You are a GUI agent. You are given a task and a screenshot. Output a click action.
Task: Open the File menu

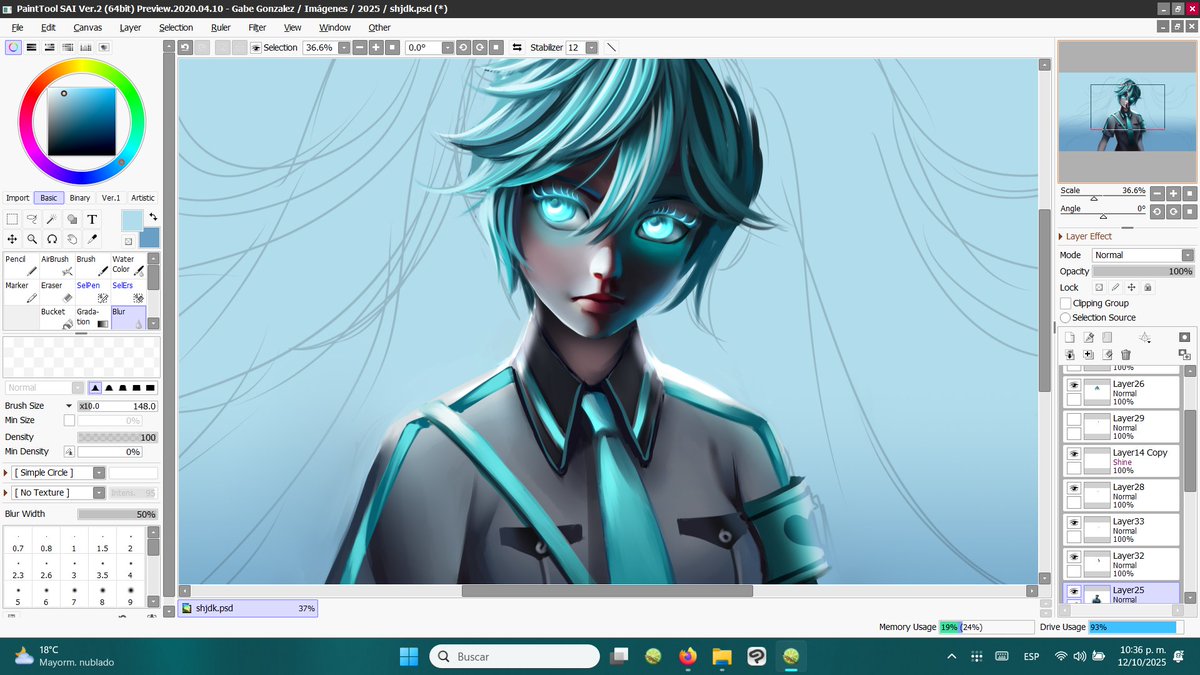tap(17, 27)
